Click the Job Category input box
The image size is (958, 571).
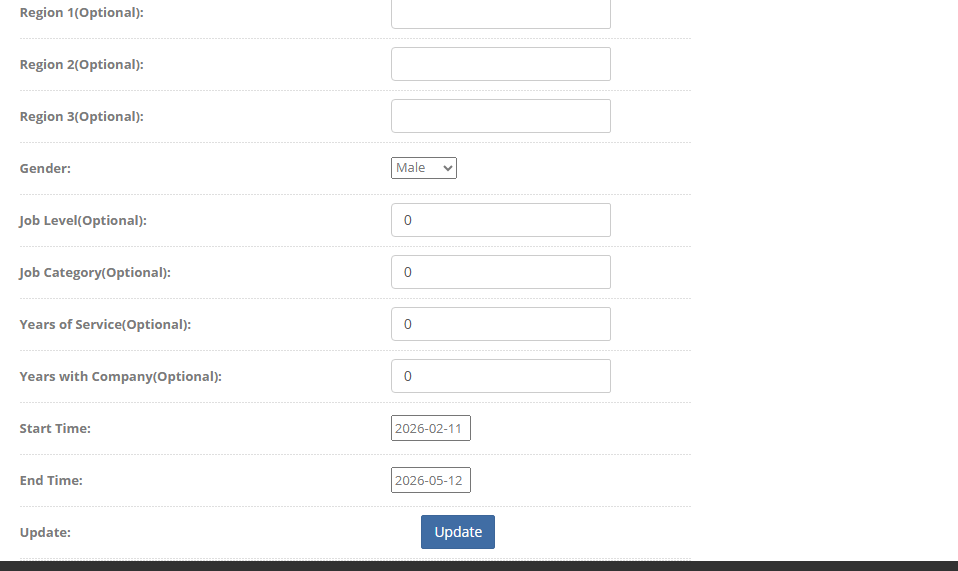[x=500, y=272]
